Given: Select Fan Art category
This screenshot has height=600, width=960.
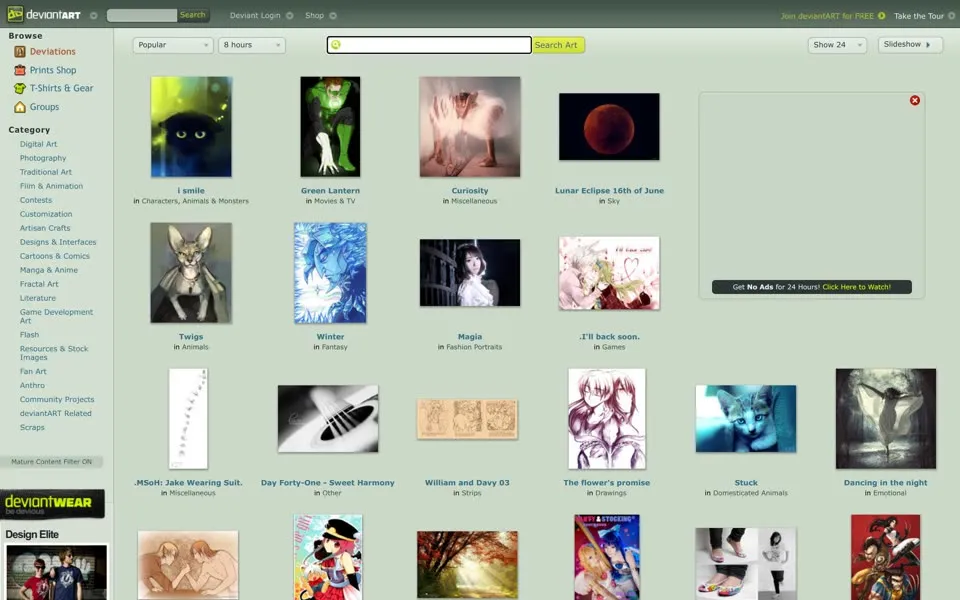Looking at the screenshot, I should point(33,372).
